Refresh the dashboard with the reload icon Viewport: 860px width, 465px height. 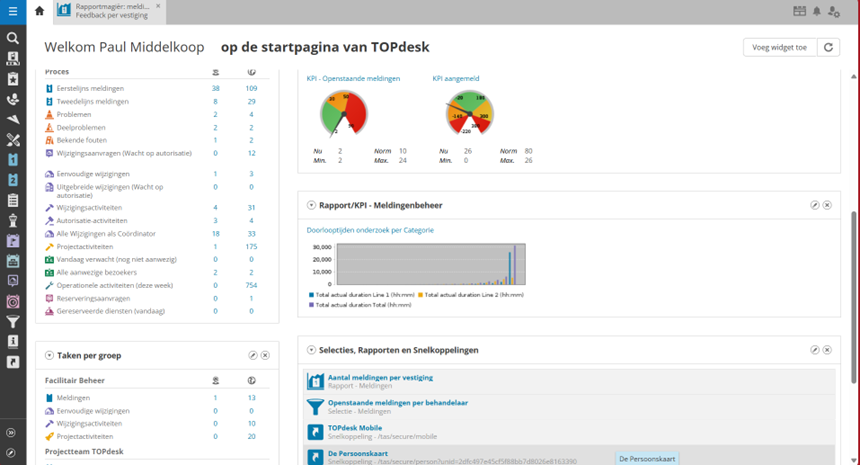pos(828,47)
